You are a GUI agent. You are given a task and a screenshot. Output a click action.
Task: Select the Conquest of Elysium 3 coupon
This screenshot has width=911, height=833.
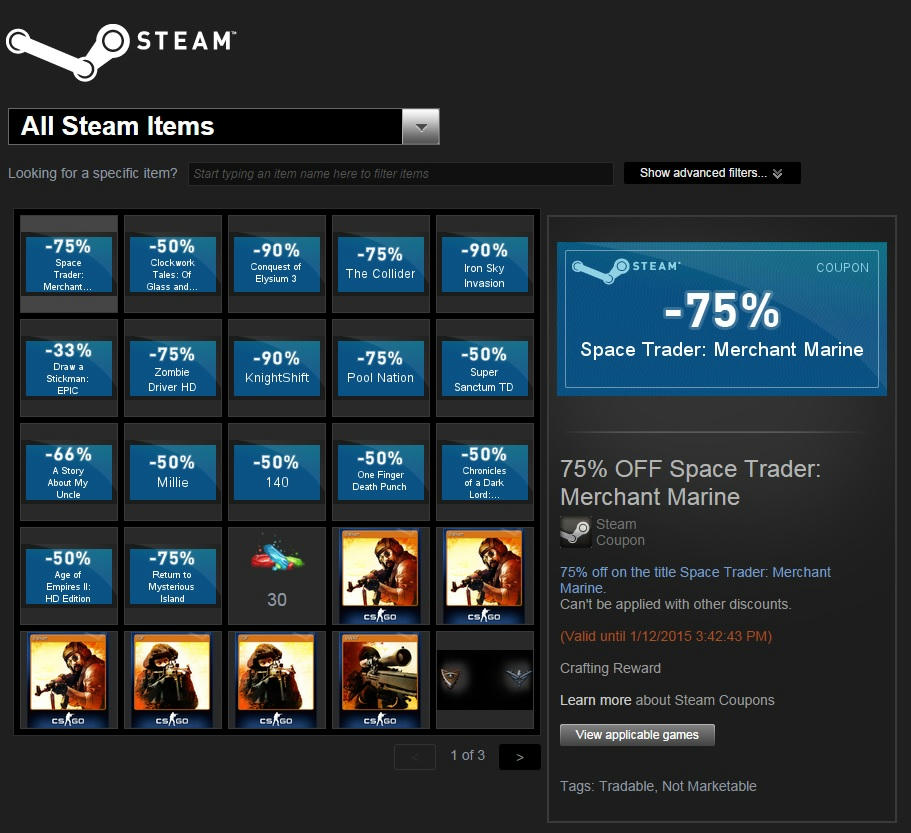[277, 264]
